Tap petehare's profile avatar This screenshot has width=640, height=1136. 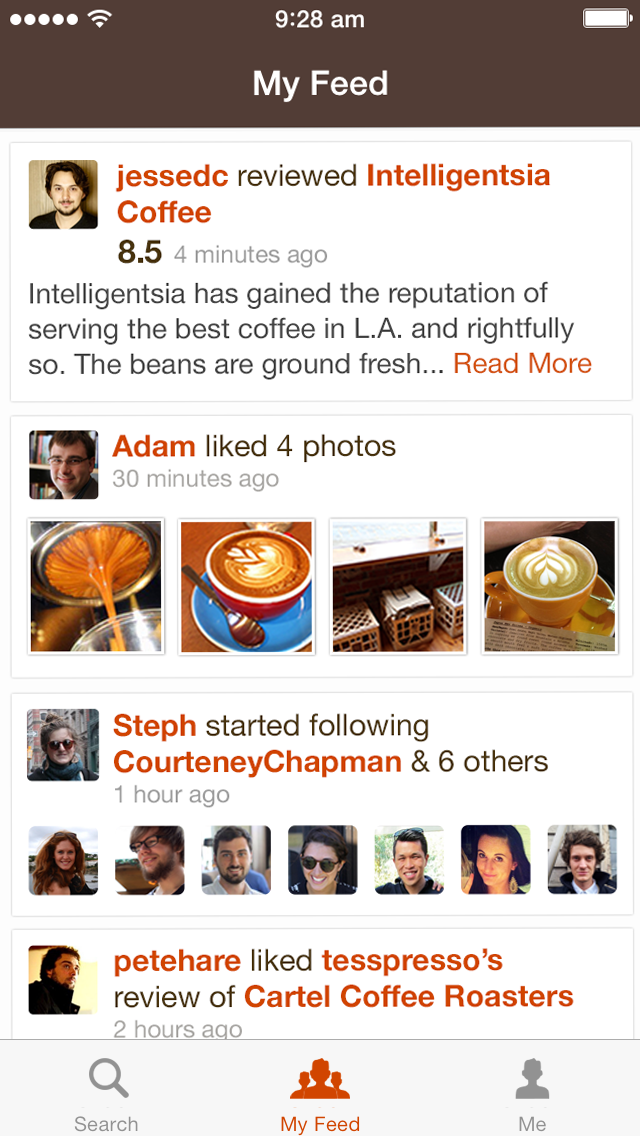[62, 980]
